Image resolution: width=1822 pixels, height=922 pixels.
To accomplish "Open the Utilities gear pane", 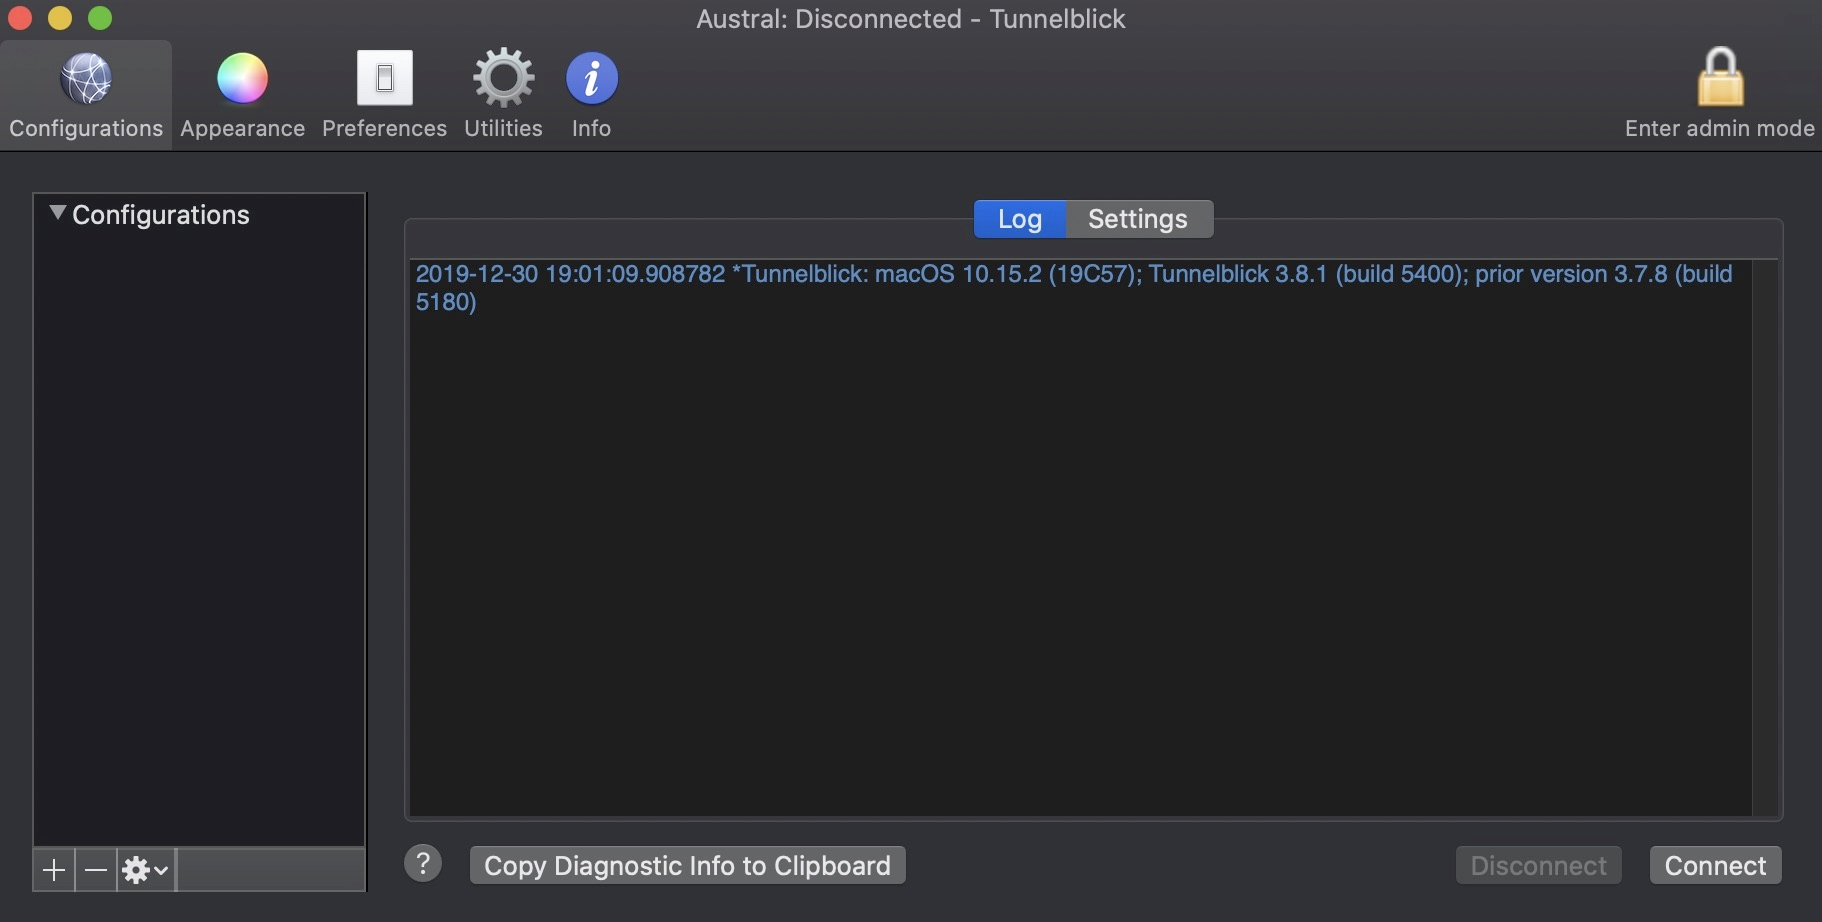I will [x=503, y=96].
